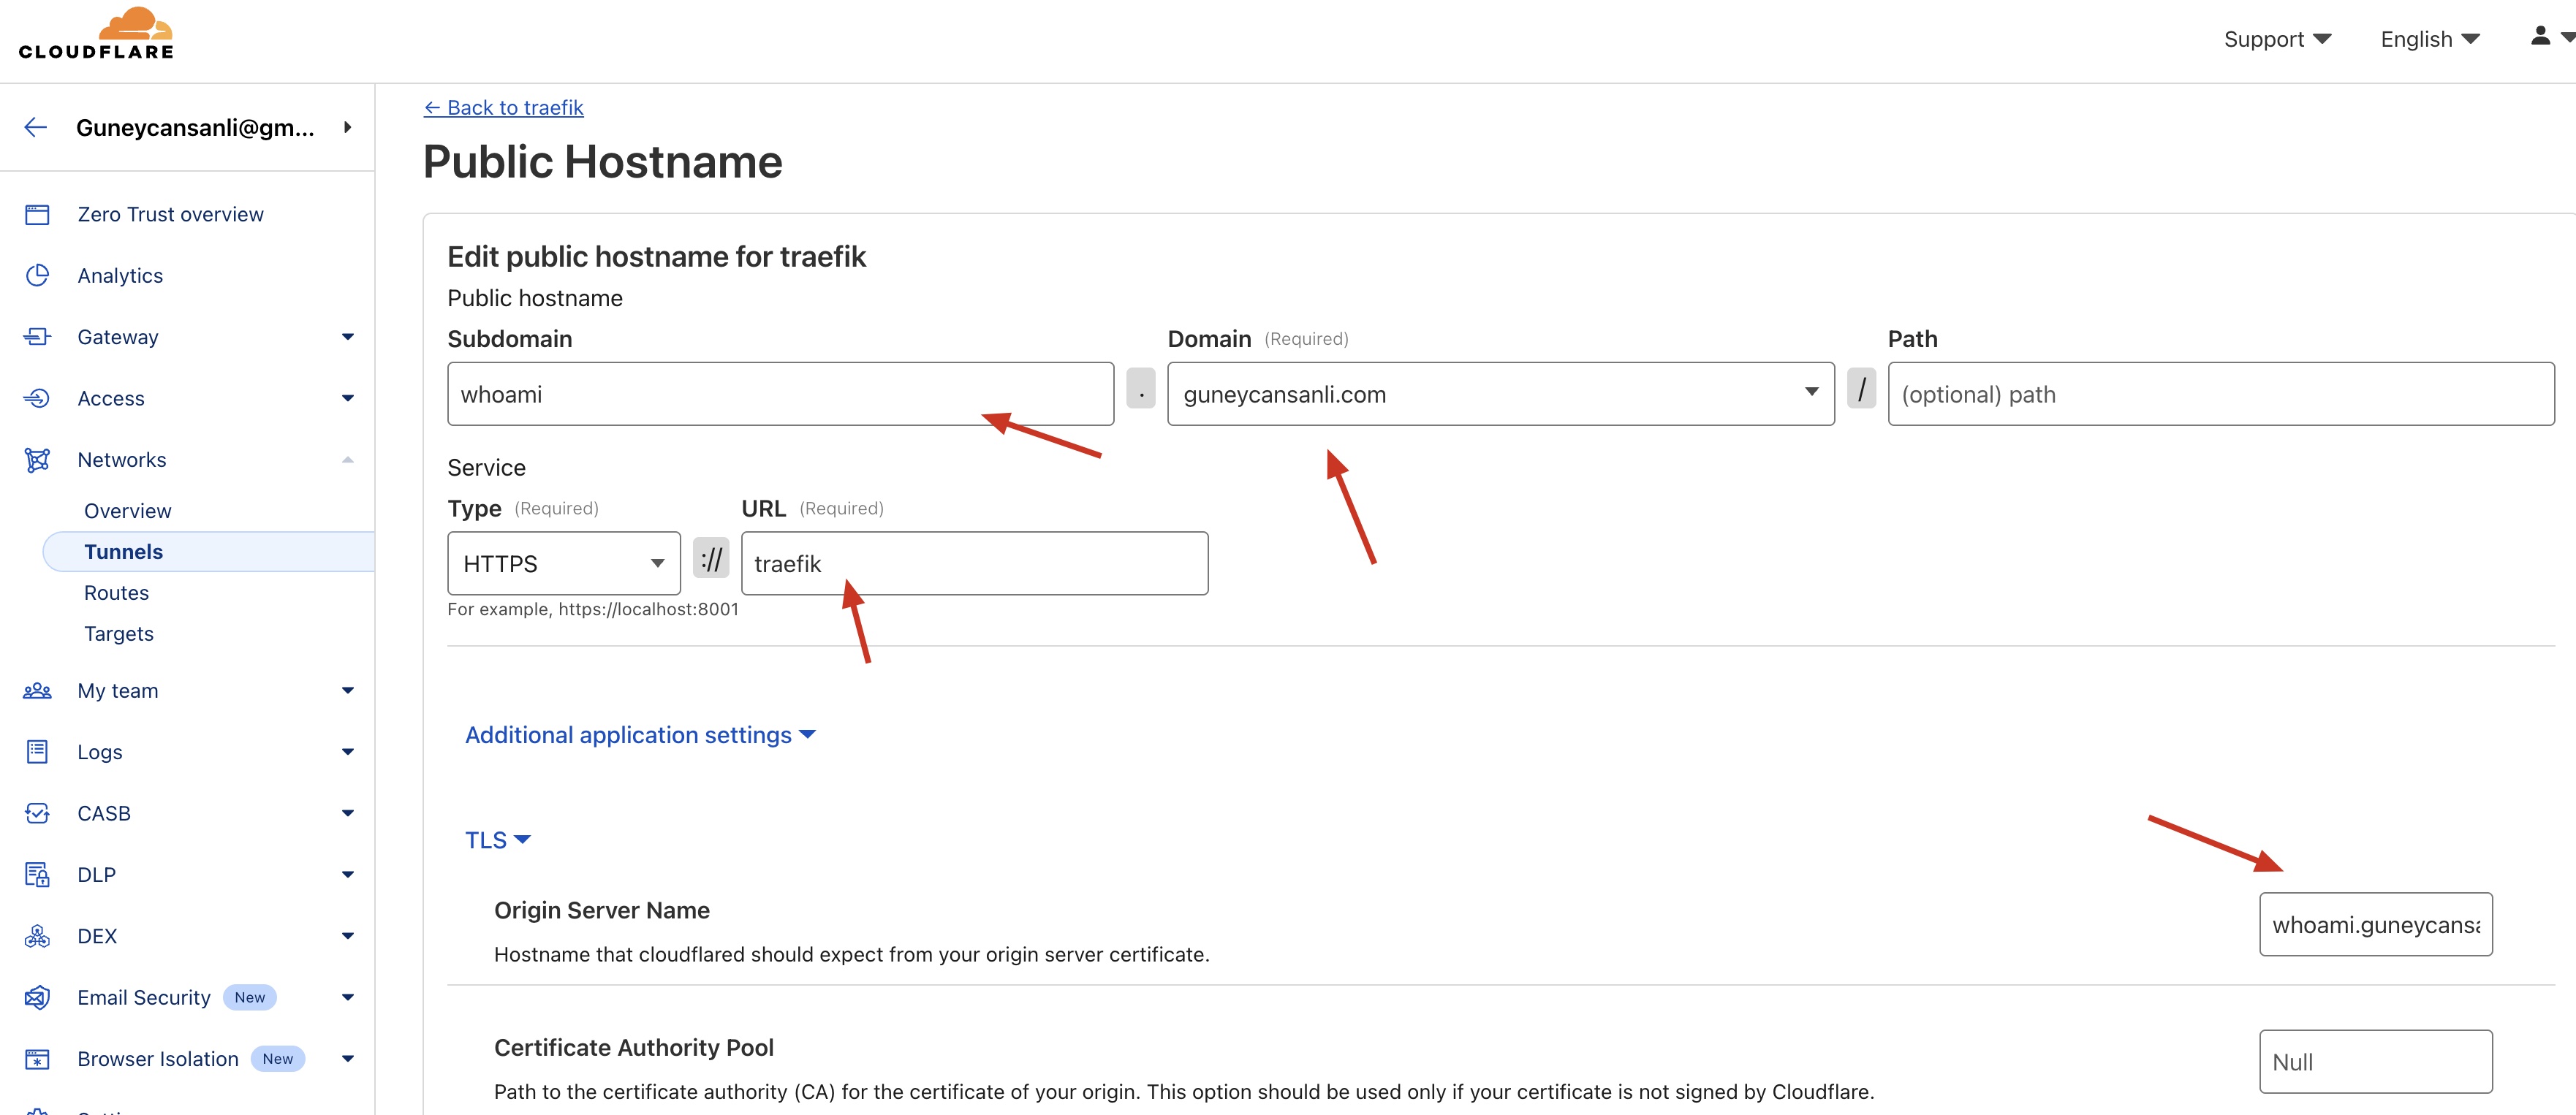Click the Zero Trust overview icon
Screen dimensions: 2576x1115
(37, 214)
